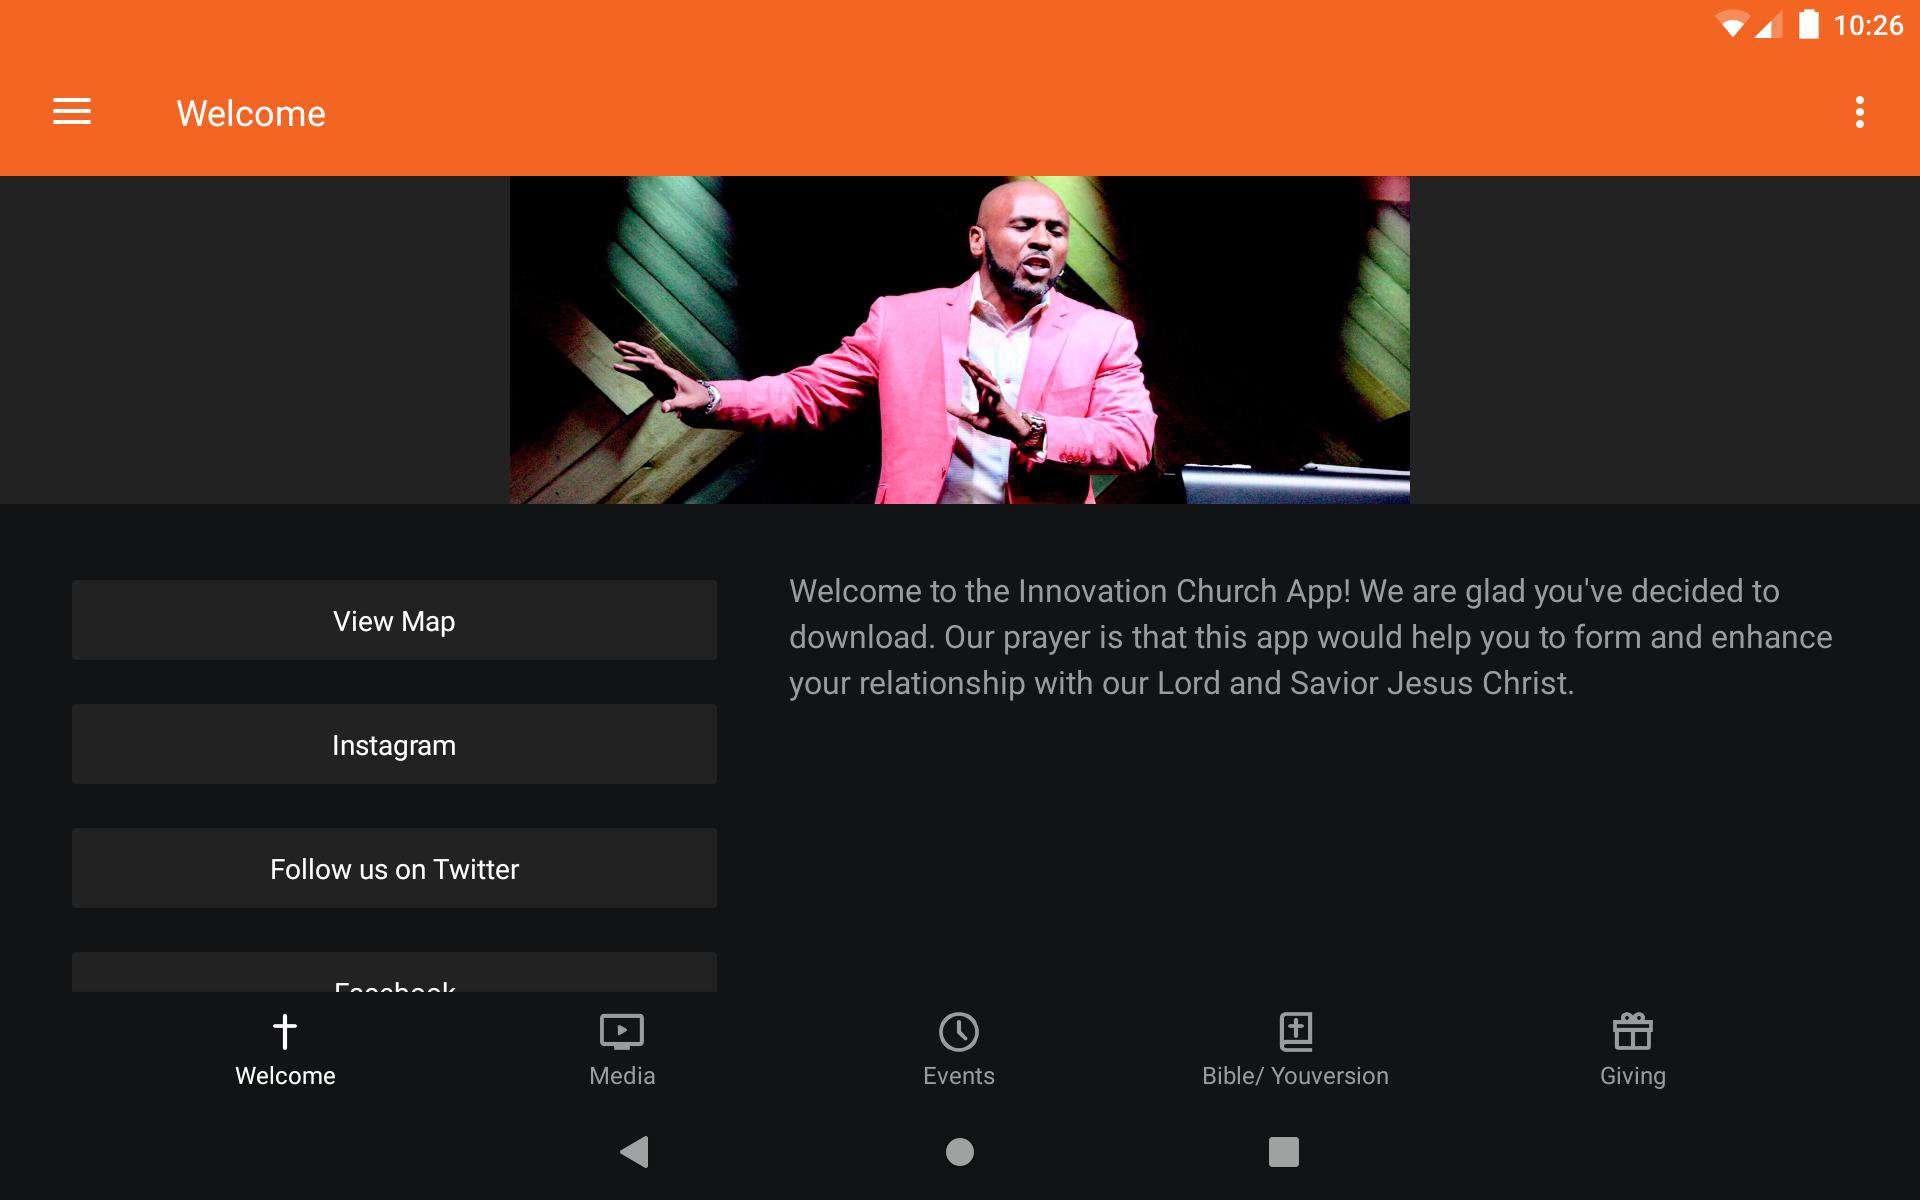Tap the partially visible Facebook button
The width and height of the screenshot is (1920, 1200).
tap(394, 974)
